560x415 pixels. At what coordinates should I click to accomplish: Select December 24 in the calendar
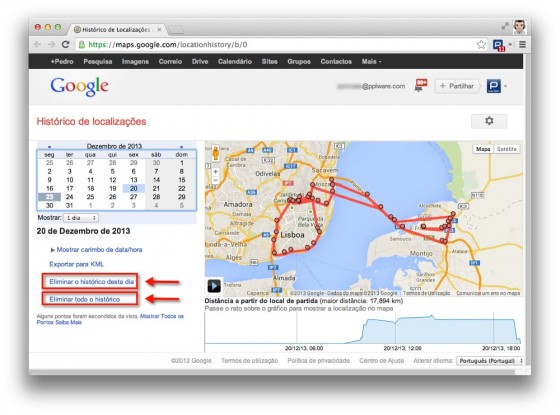[70, 197]
